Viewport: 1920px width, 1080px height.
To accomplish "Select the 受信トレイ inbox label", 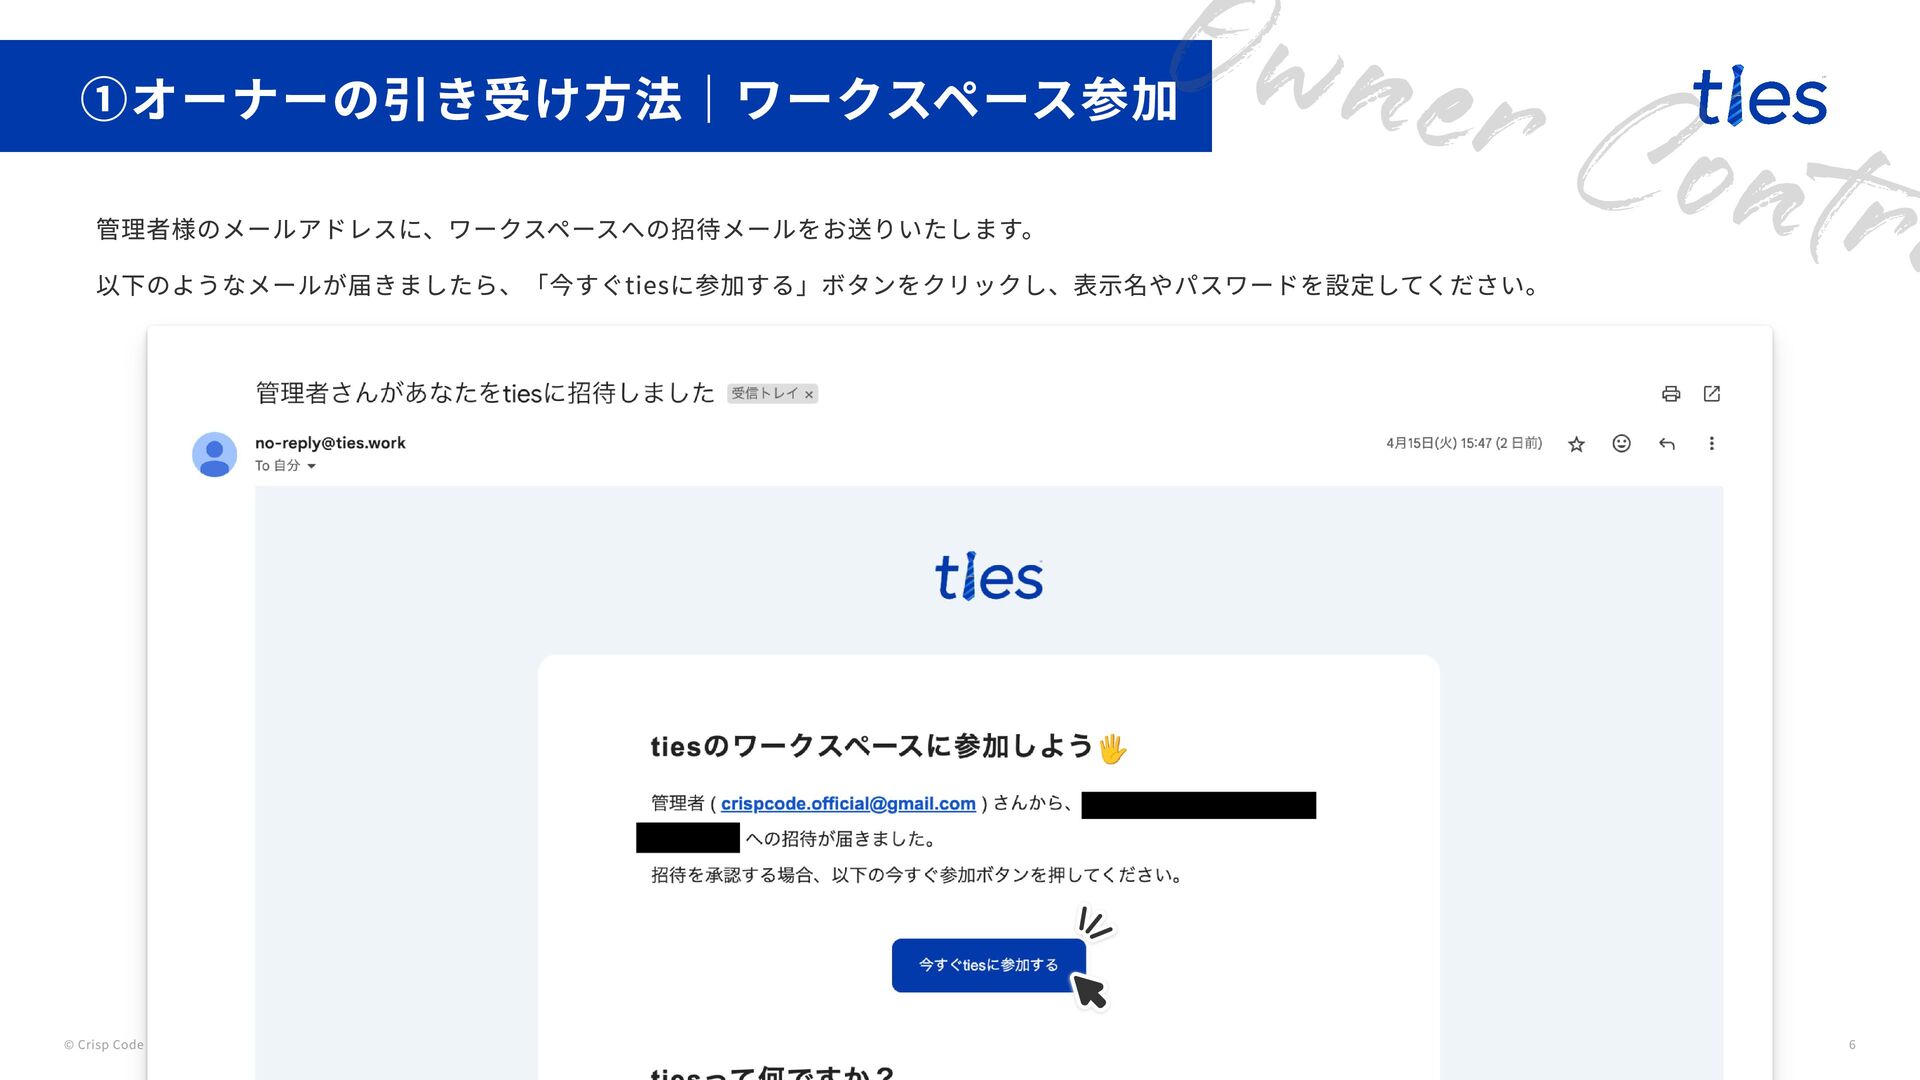I will pyautogui.click(x=765, y=394).
